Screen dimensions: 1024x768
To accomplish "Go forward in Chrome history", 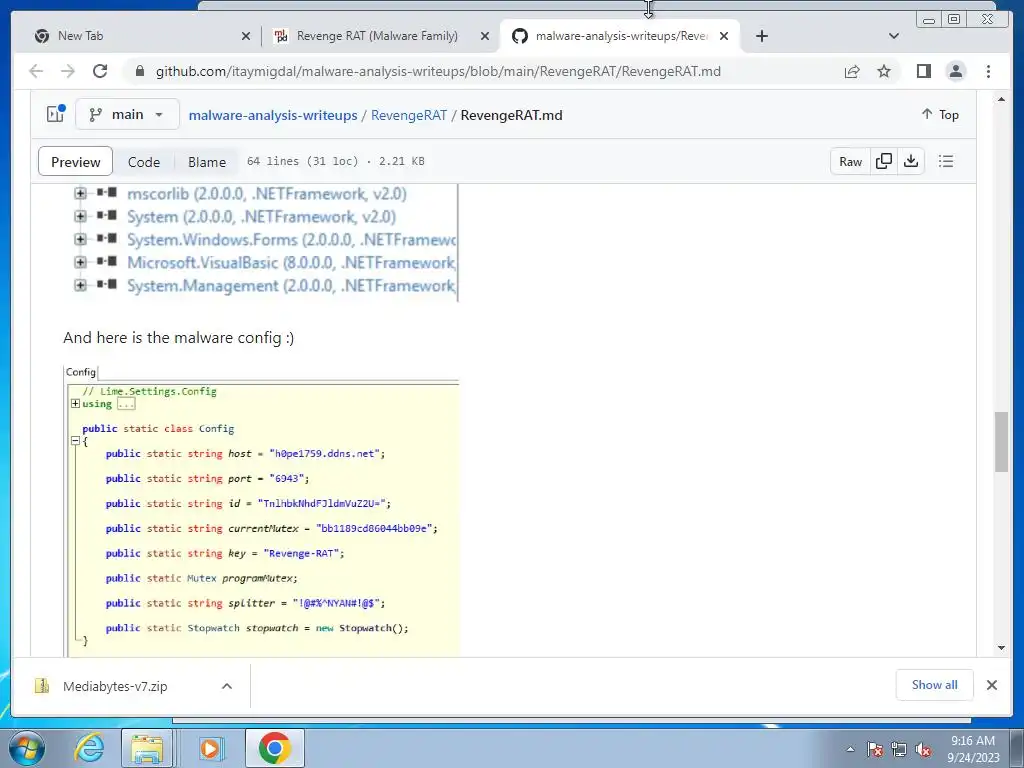I will pyautogui.click(x=67, y=71).
